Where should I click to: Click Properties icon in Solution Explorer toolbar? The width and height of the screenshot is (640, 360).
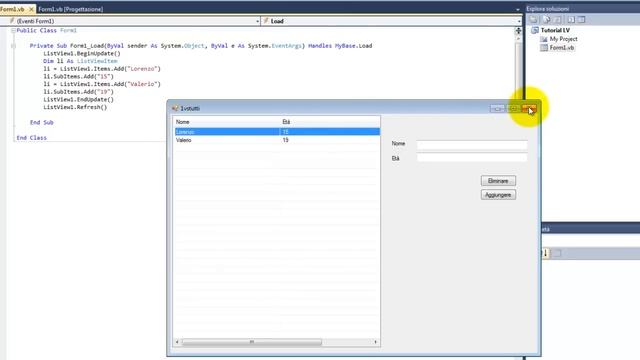coord(533,20)
